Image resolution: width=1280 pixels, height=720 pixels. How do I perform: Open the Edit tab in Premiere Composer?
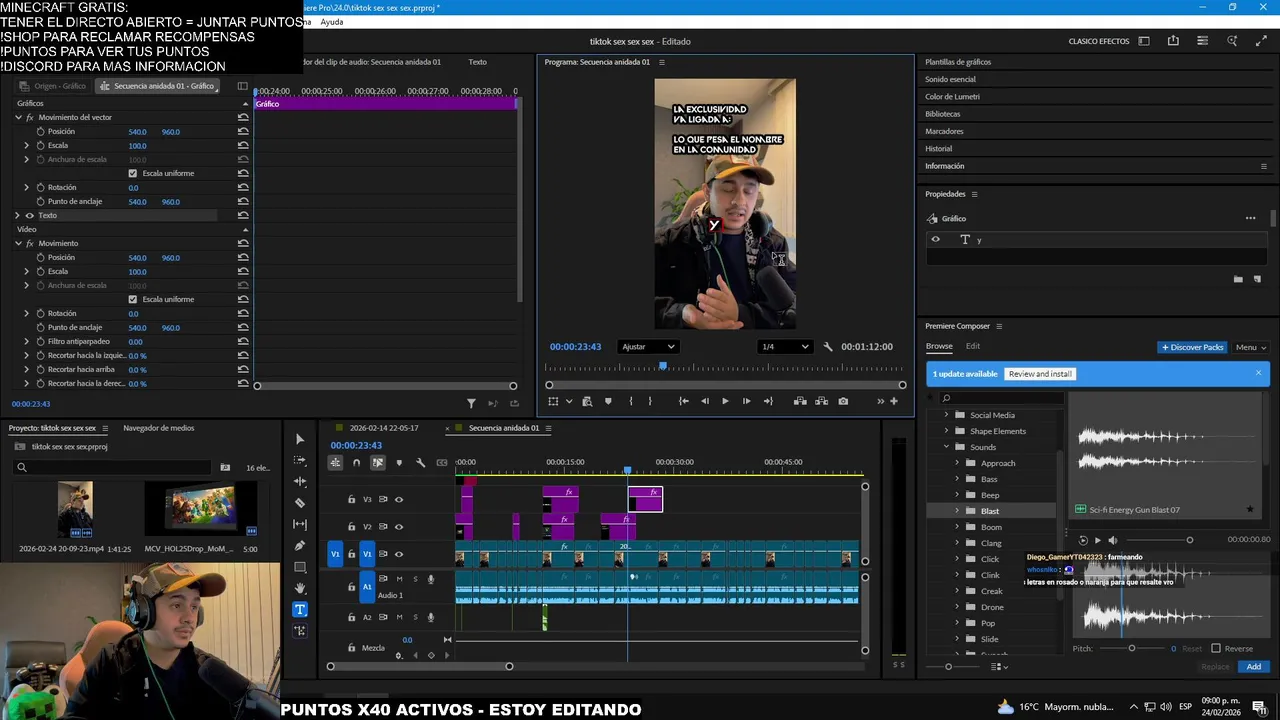click(973, 346)
